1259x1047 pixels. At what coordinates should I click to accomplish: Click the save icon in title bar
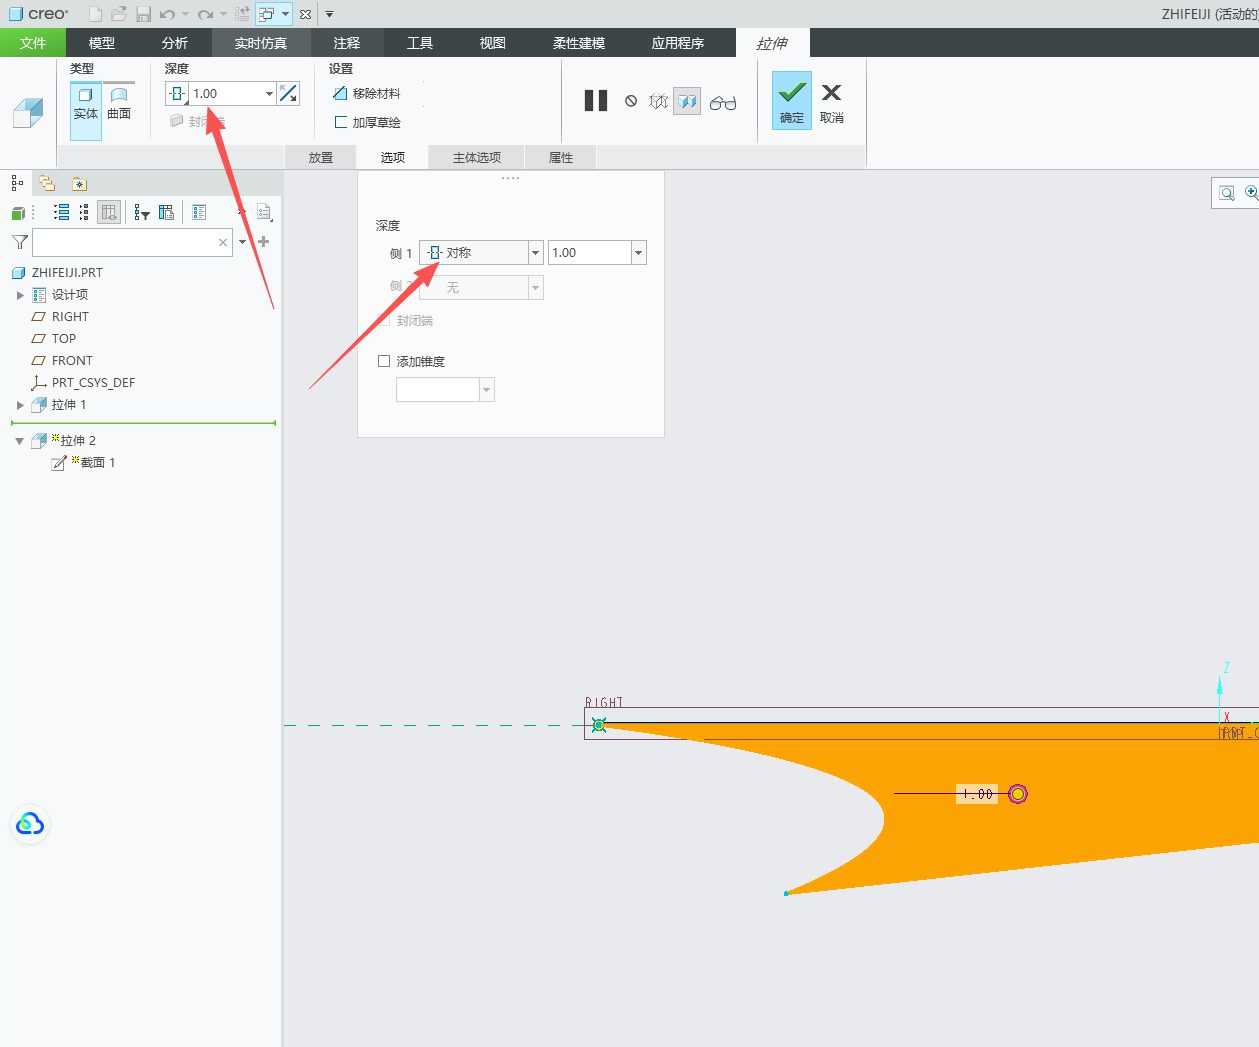143,14
